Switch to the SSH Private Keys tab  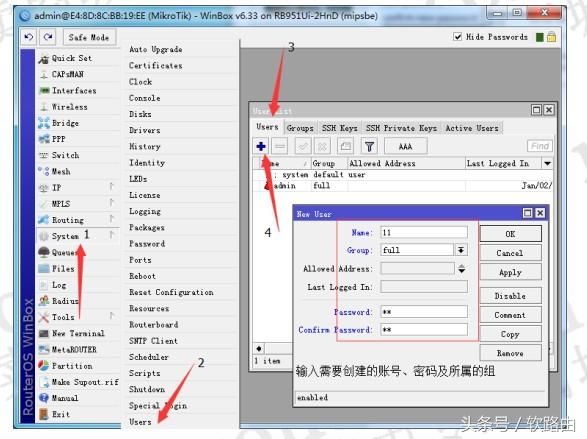[401, 128]
